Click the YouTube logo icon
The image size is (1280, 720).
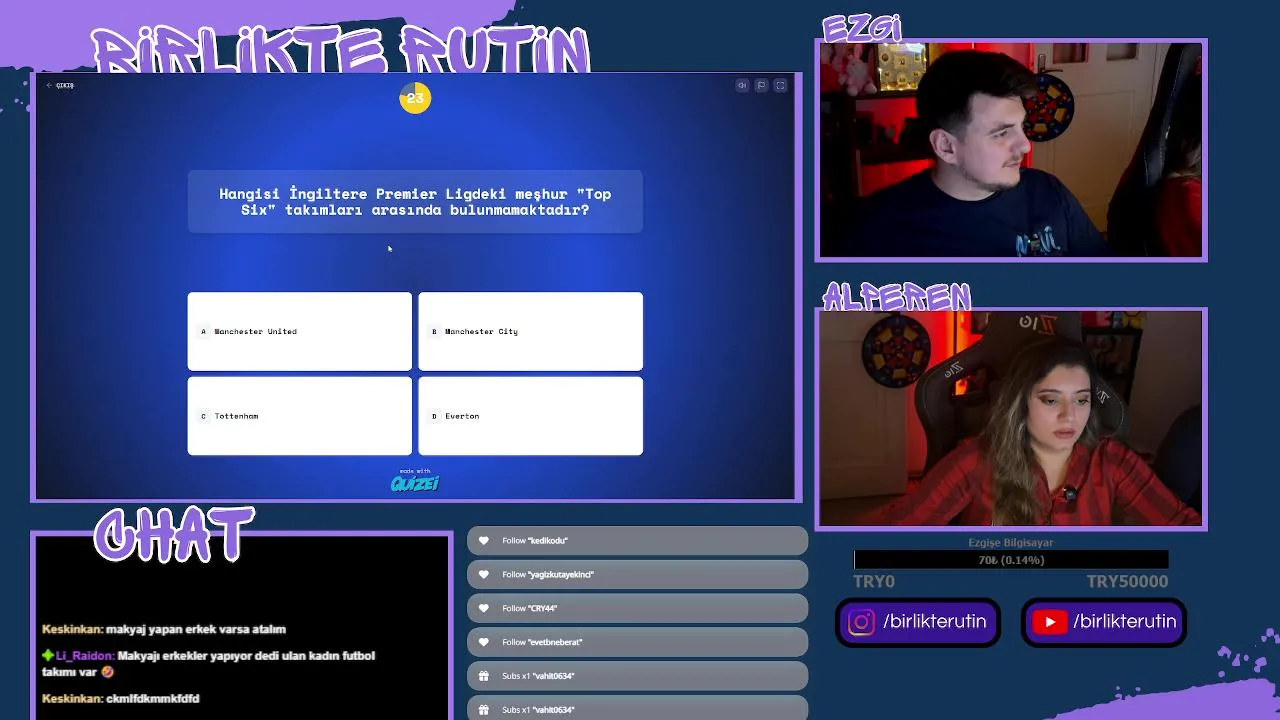pos(1049,622)
